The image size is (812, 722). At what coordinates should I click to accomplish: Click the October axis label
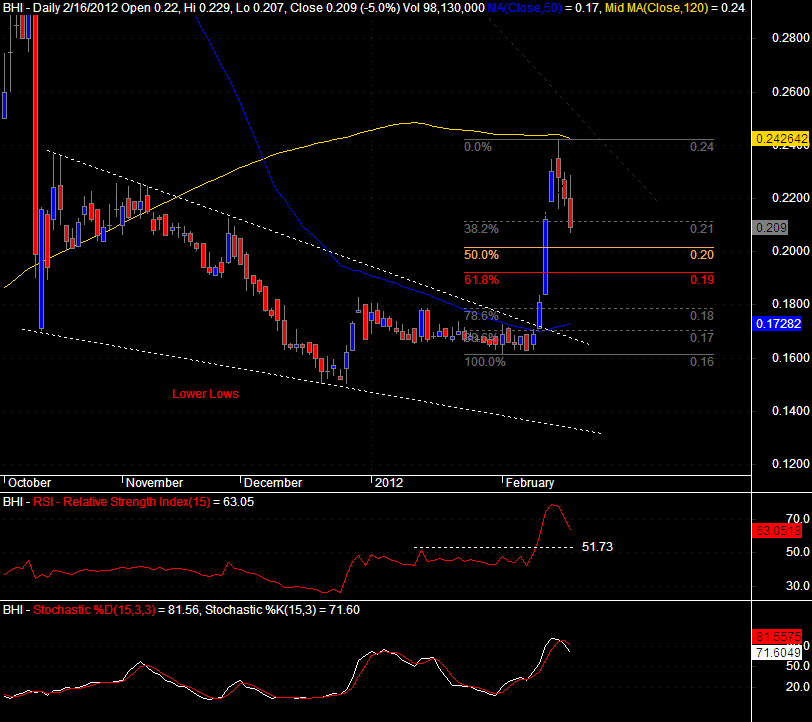[x=27, y=482]
